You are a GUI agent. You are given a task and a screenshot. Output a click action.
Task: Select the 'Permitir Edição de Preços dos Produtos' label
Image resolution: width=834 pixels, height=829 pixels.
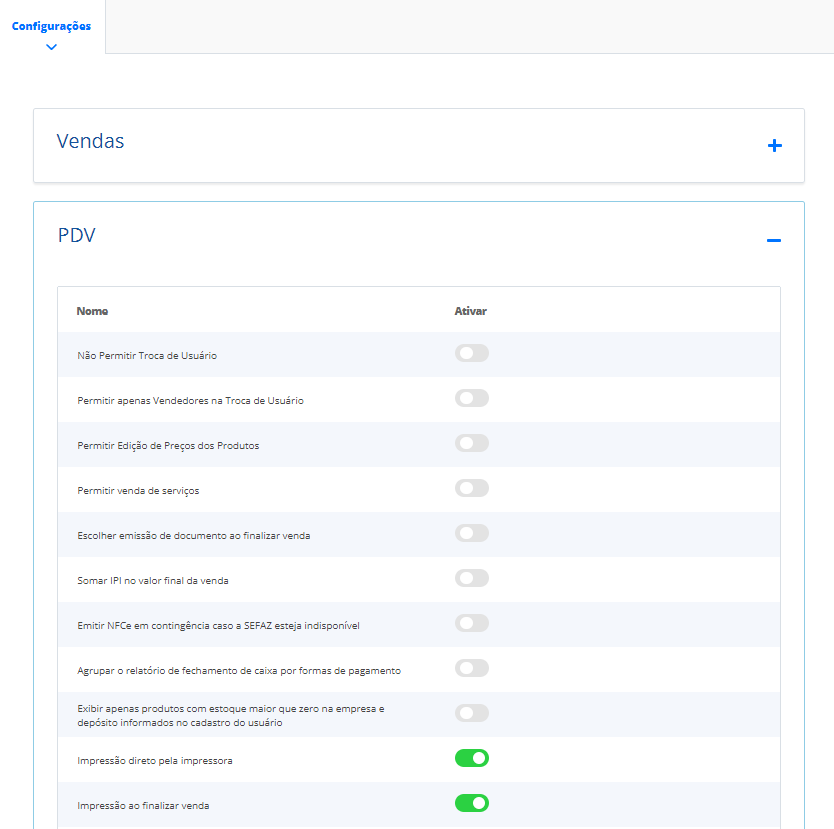click(x=168, y=446)
